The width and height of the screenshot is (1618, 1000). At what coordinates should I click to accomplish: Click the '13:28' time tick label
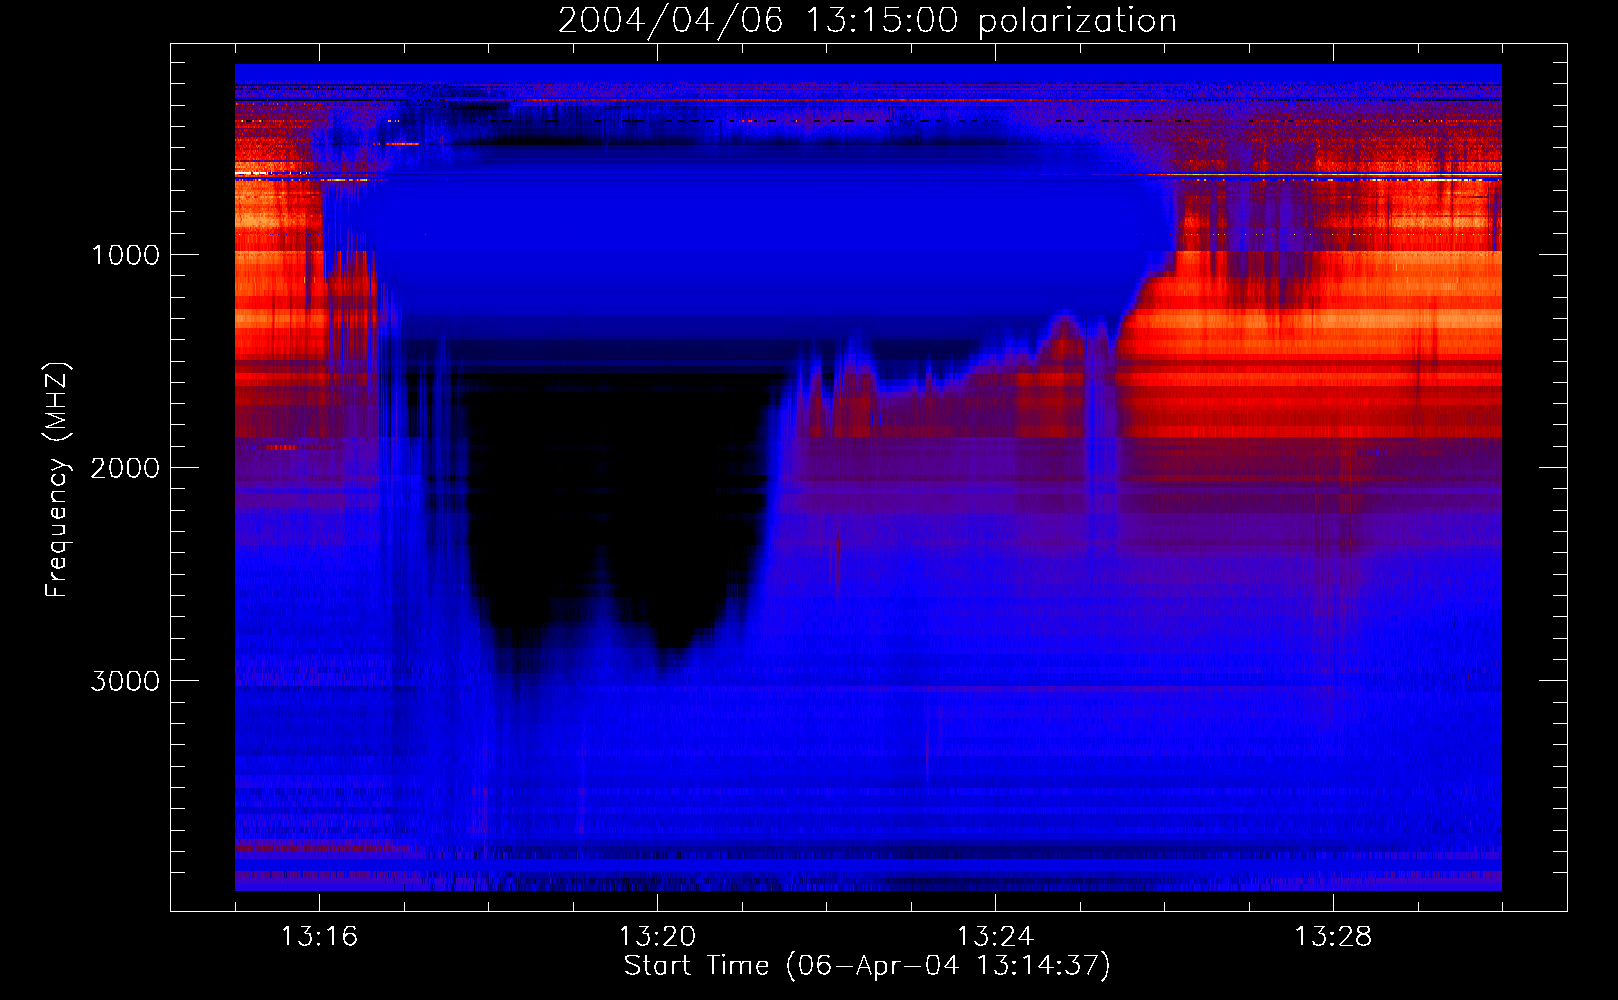1333,937
